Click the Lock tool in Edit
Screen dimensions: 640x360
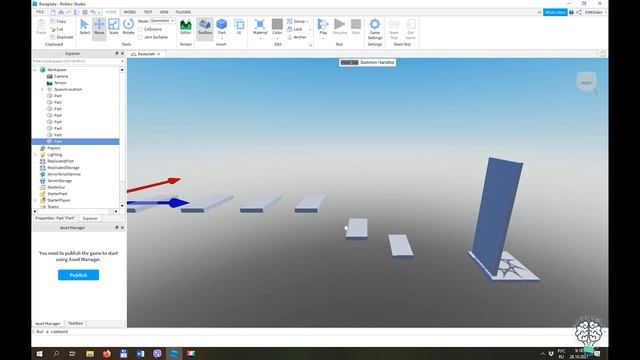[295, 29]
